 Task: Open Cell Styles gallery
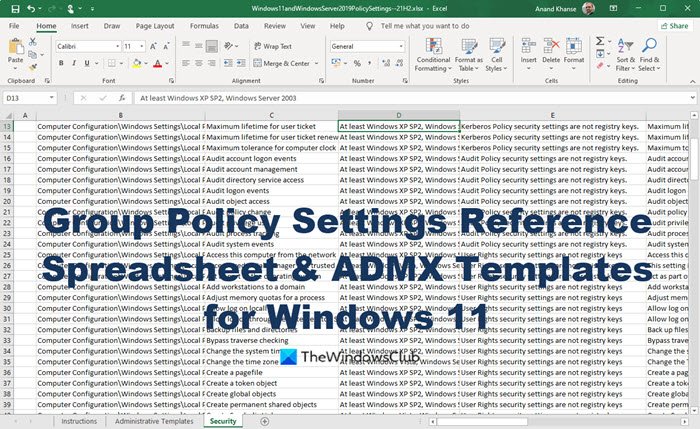[x=496, y=55]
